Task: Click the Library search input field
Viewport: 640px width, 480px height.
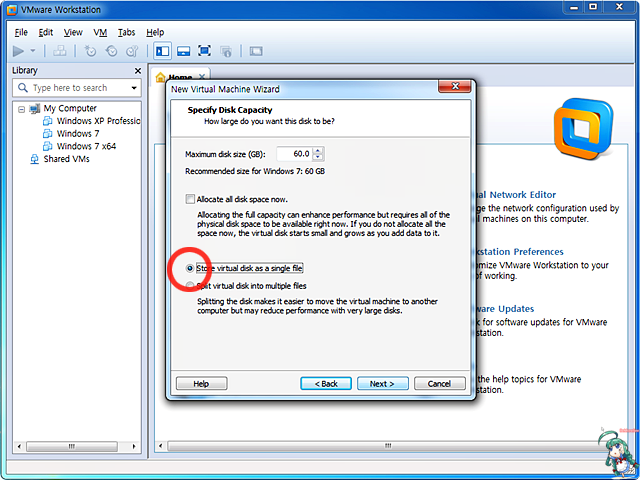Action: click(x=77, y=88)
